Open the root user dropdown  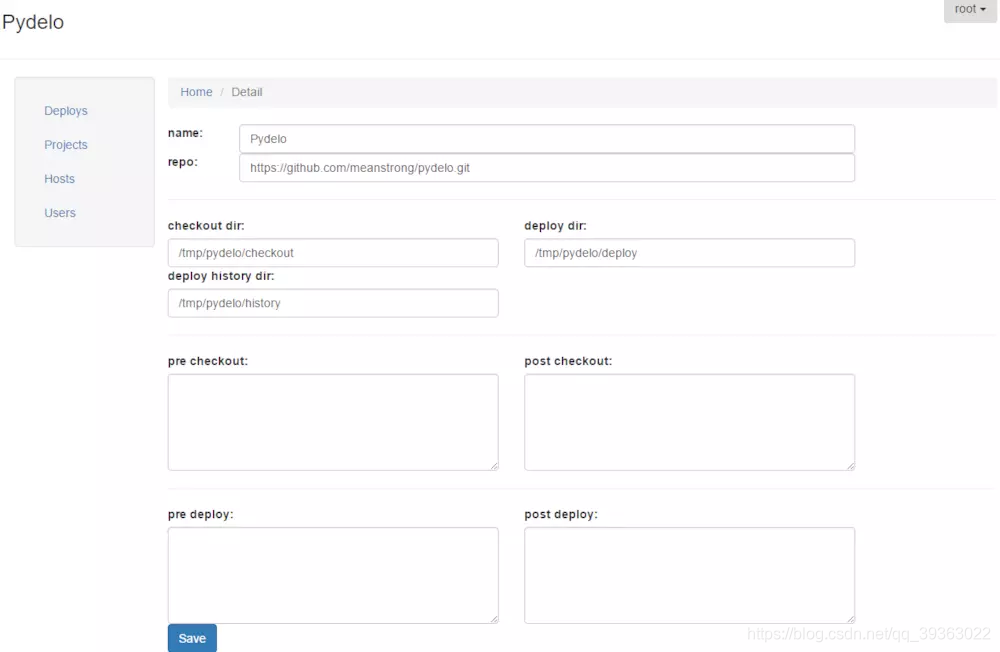click(970, 10)
